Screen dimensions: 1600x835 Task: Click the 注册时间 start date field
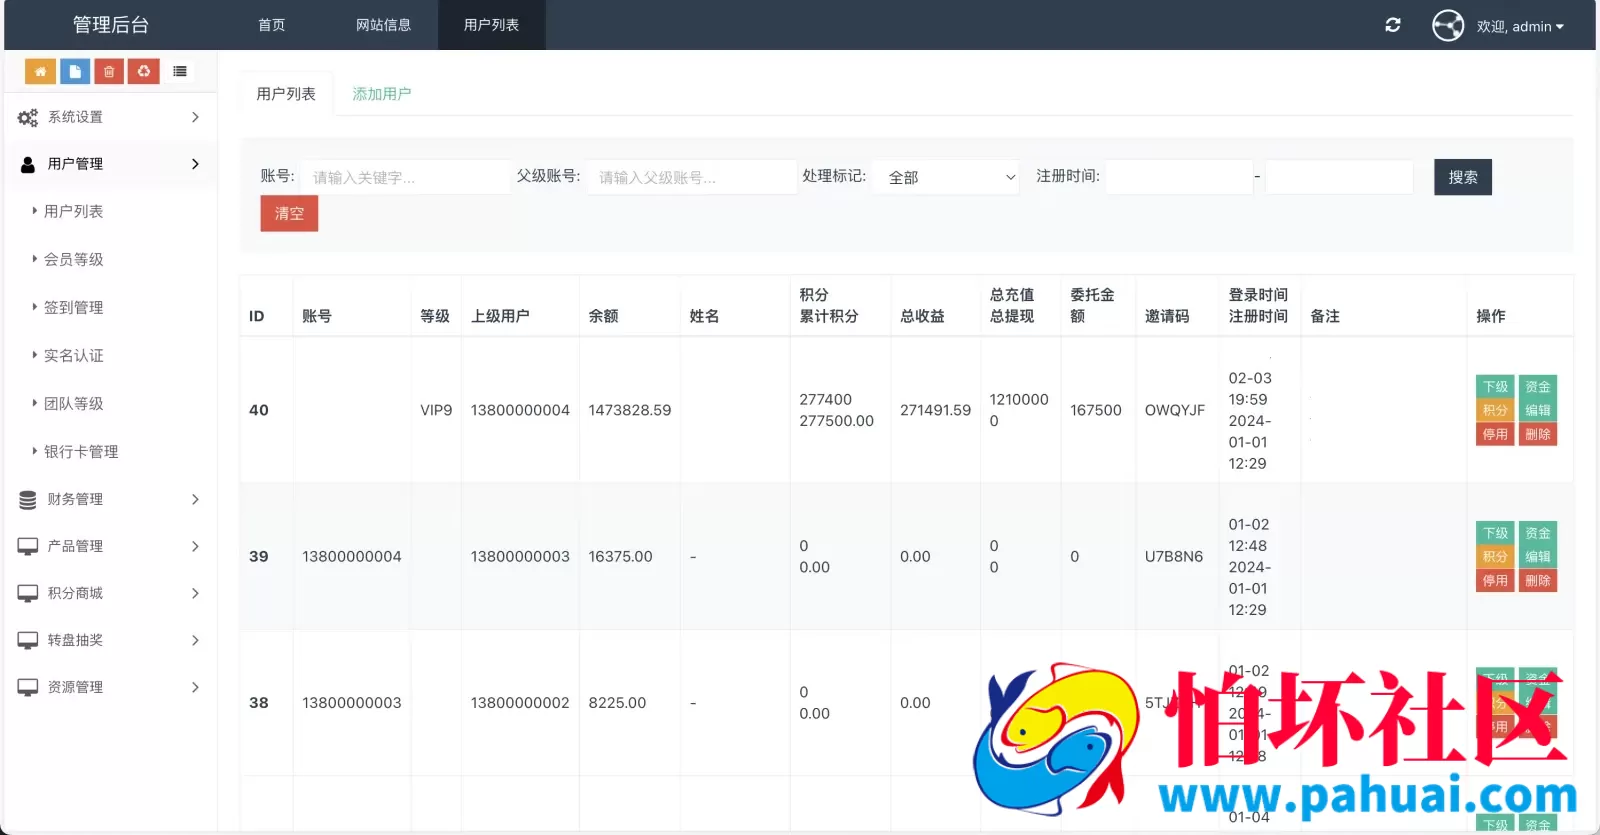(x=1179, y=177)
